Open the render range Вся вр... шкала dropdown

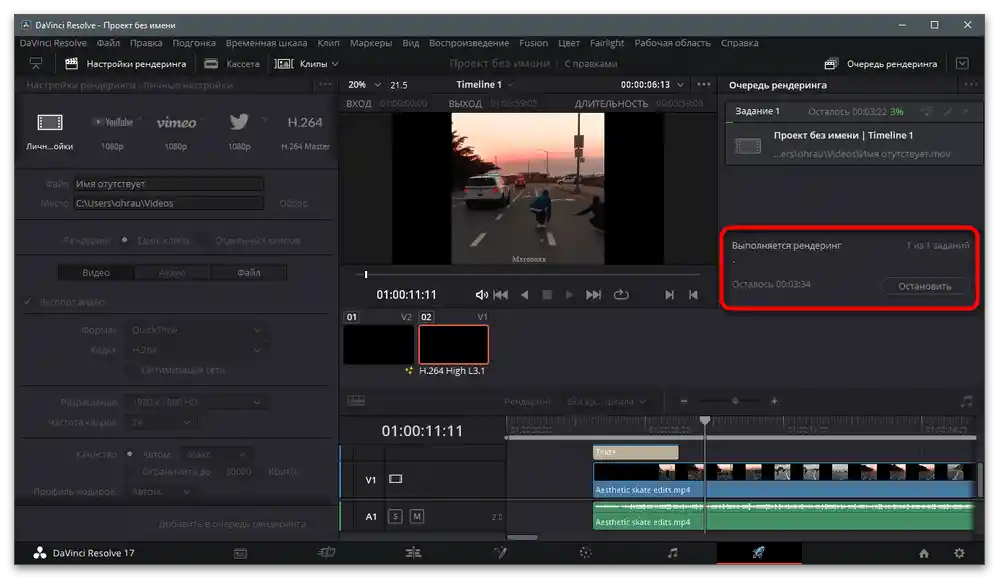(606, 401)
